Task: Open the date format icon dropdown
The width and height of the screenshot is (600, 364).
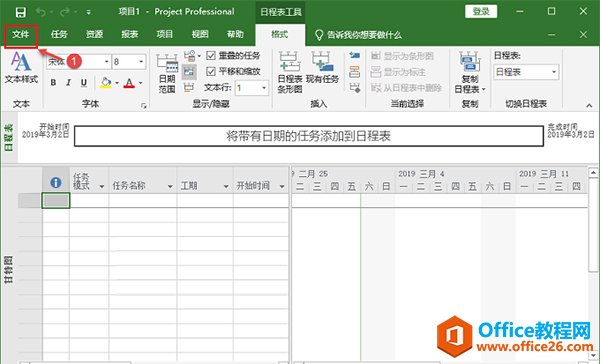Action: 192,56
